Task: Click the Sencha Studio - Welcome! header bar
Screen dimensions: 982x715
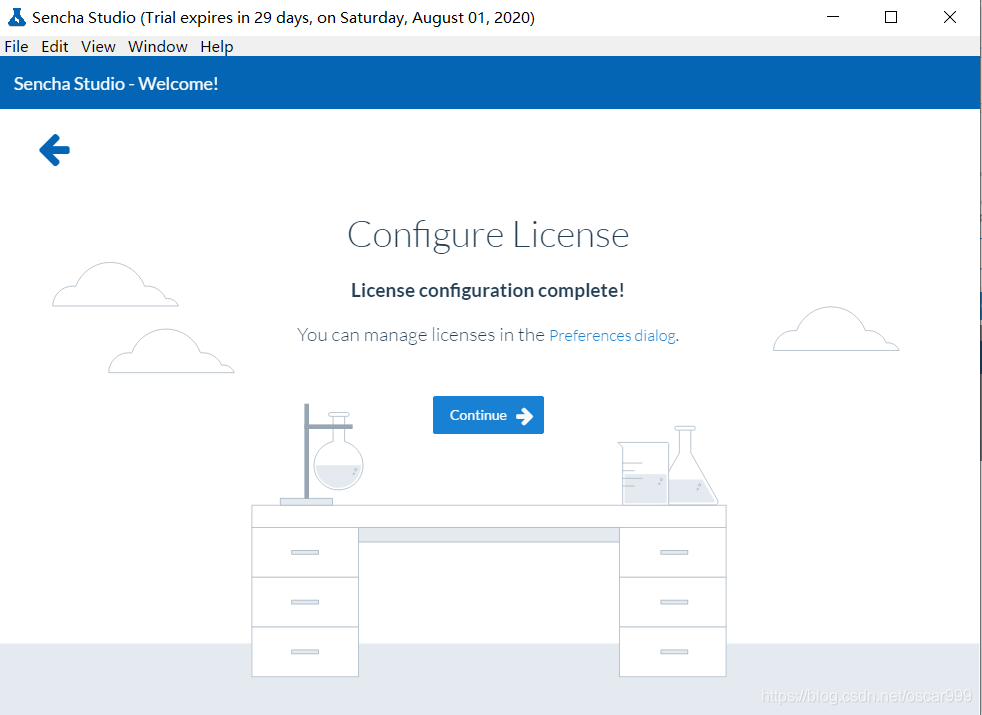Action: point(490,83)
